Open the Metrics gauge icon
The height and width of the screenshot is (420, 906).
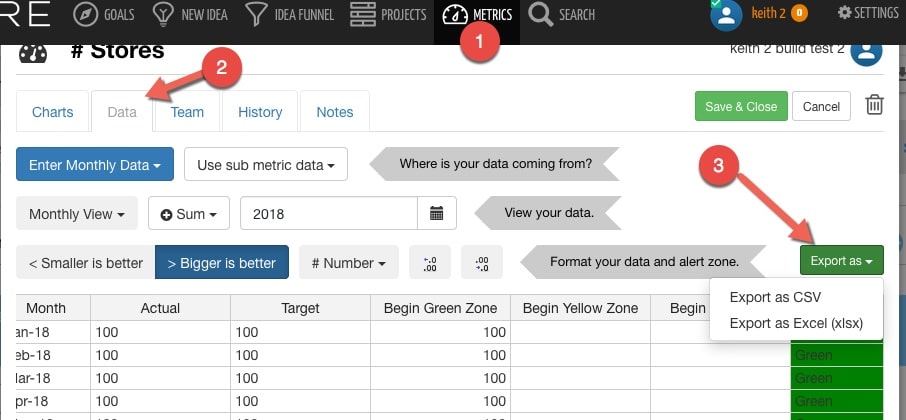coord(455,14)
